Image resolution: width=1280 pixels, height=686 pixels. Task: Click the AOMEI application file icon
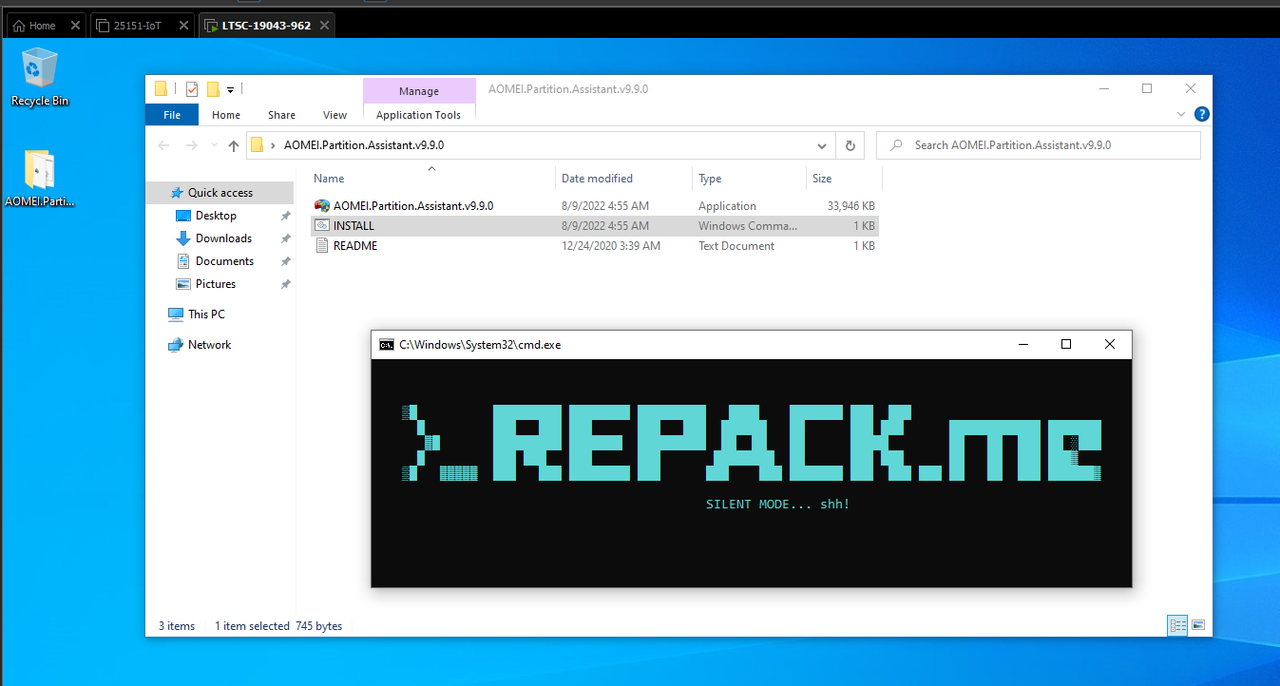tap(322, 206)
